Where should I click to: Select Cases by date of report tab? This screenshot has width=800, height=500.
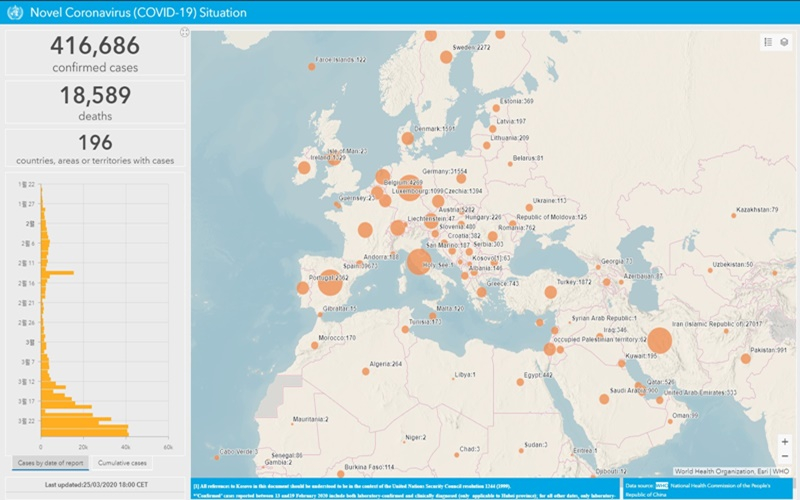tap(49, 463)
